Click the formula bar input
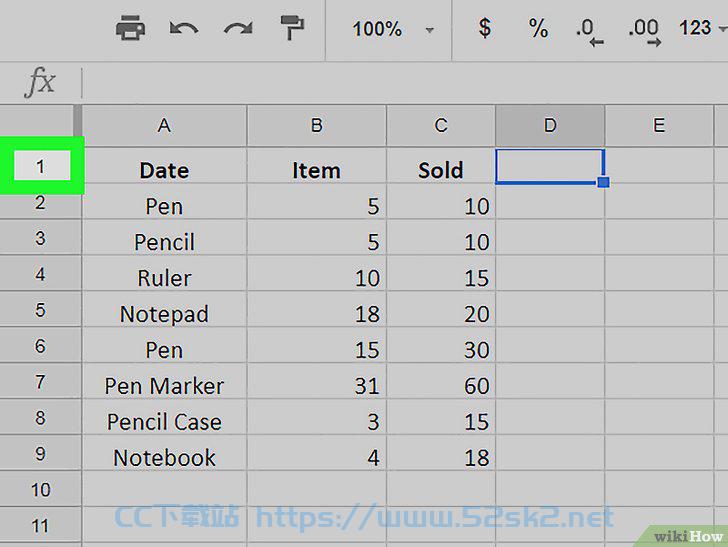The height and width of the screenshot is (547, 728). pos(404,83)
